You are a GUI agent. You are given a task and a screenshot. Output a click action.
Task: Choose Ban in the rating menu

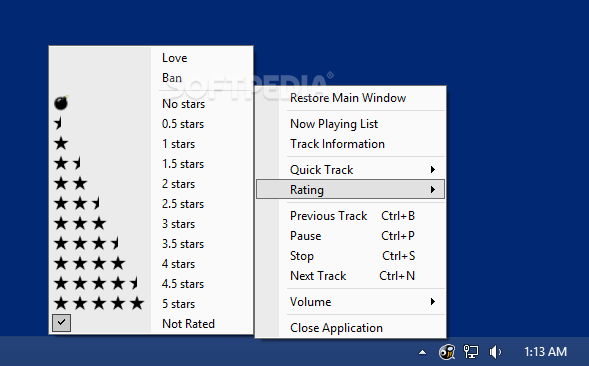(172, 78)
